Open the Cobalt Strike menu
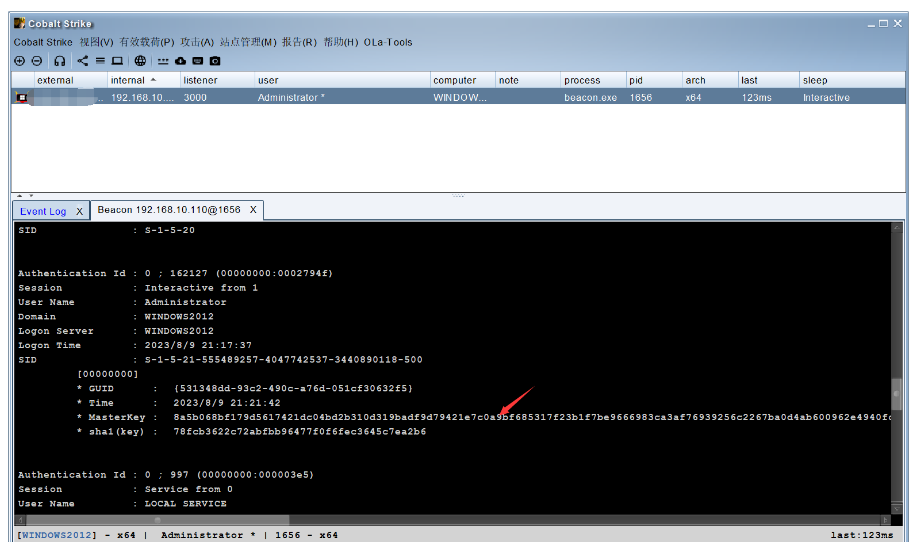 43,42
